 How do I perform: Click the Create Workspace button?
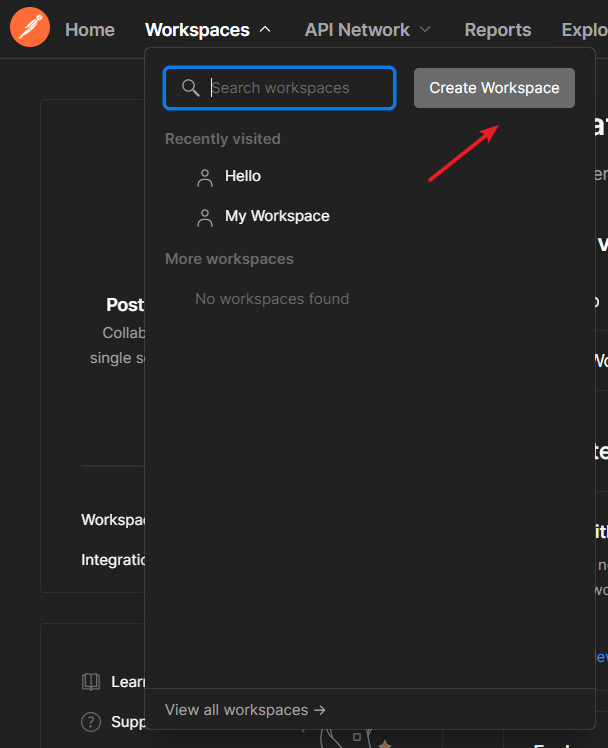[x=494, y=88]
